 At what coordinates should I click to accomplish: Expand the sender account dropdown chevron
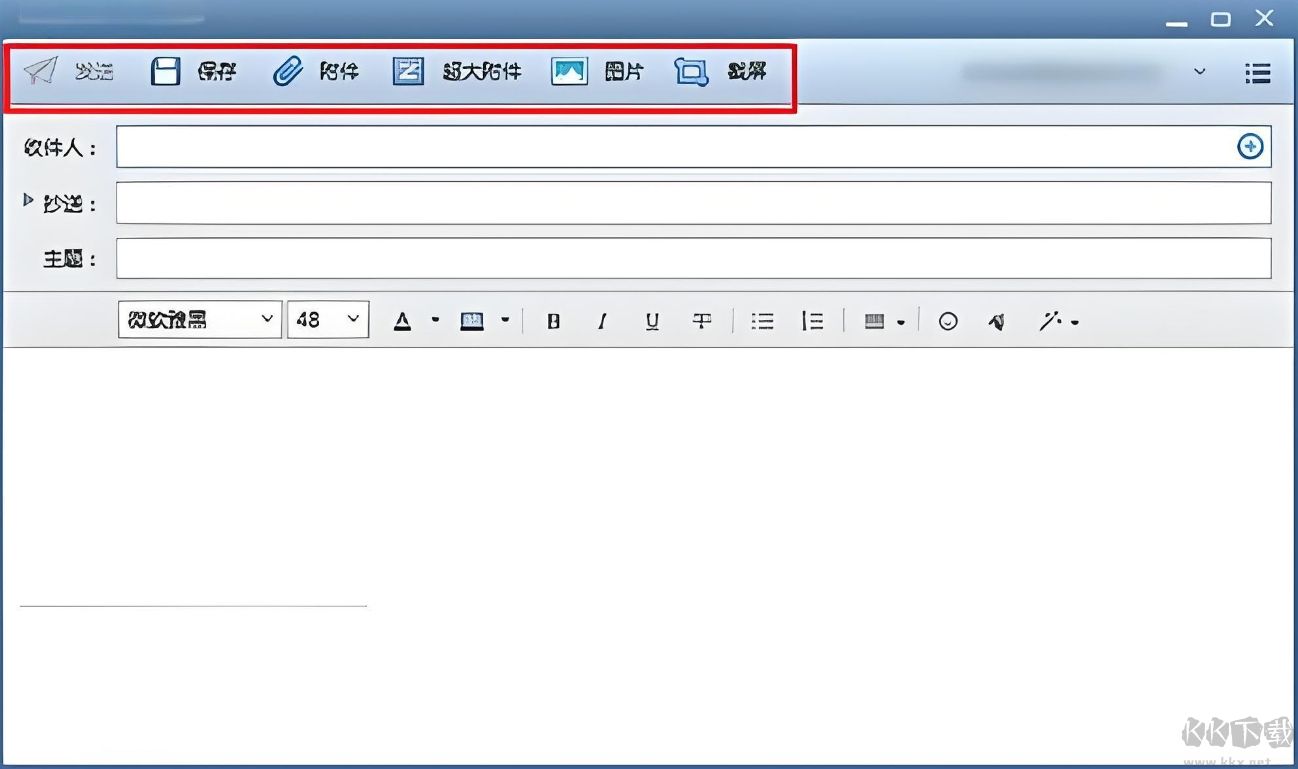coord(1200,72)
